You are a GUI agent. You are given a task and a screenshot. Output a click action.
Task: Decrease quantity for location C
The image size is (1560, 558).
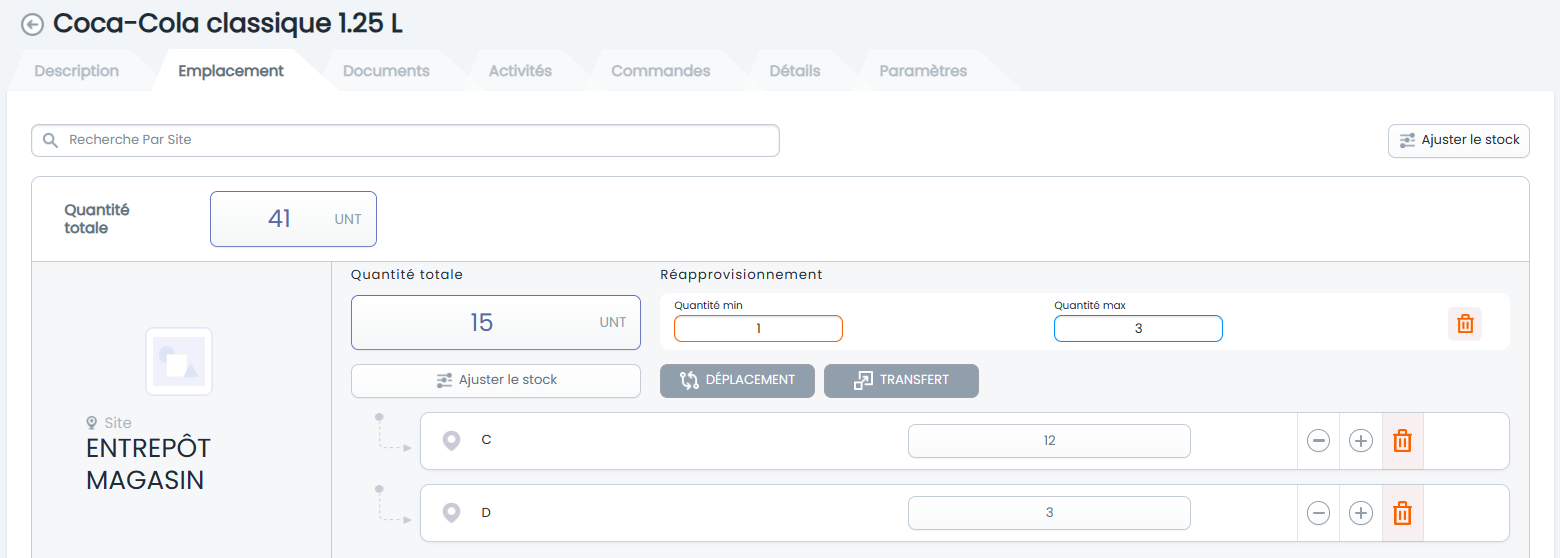point(1319,441)
